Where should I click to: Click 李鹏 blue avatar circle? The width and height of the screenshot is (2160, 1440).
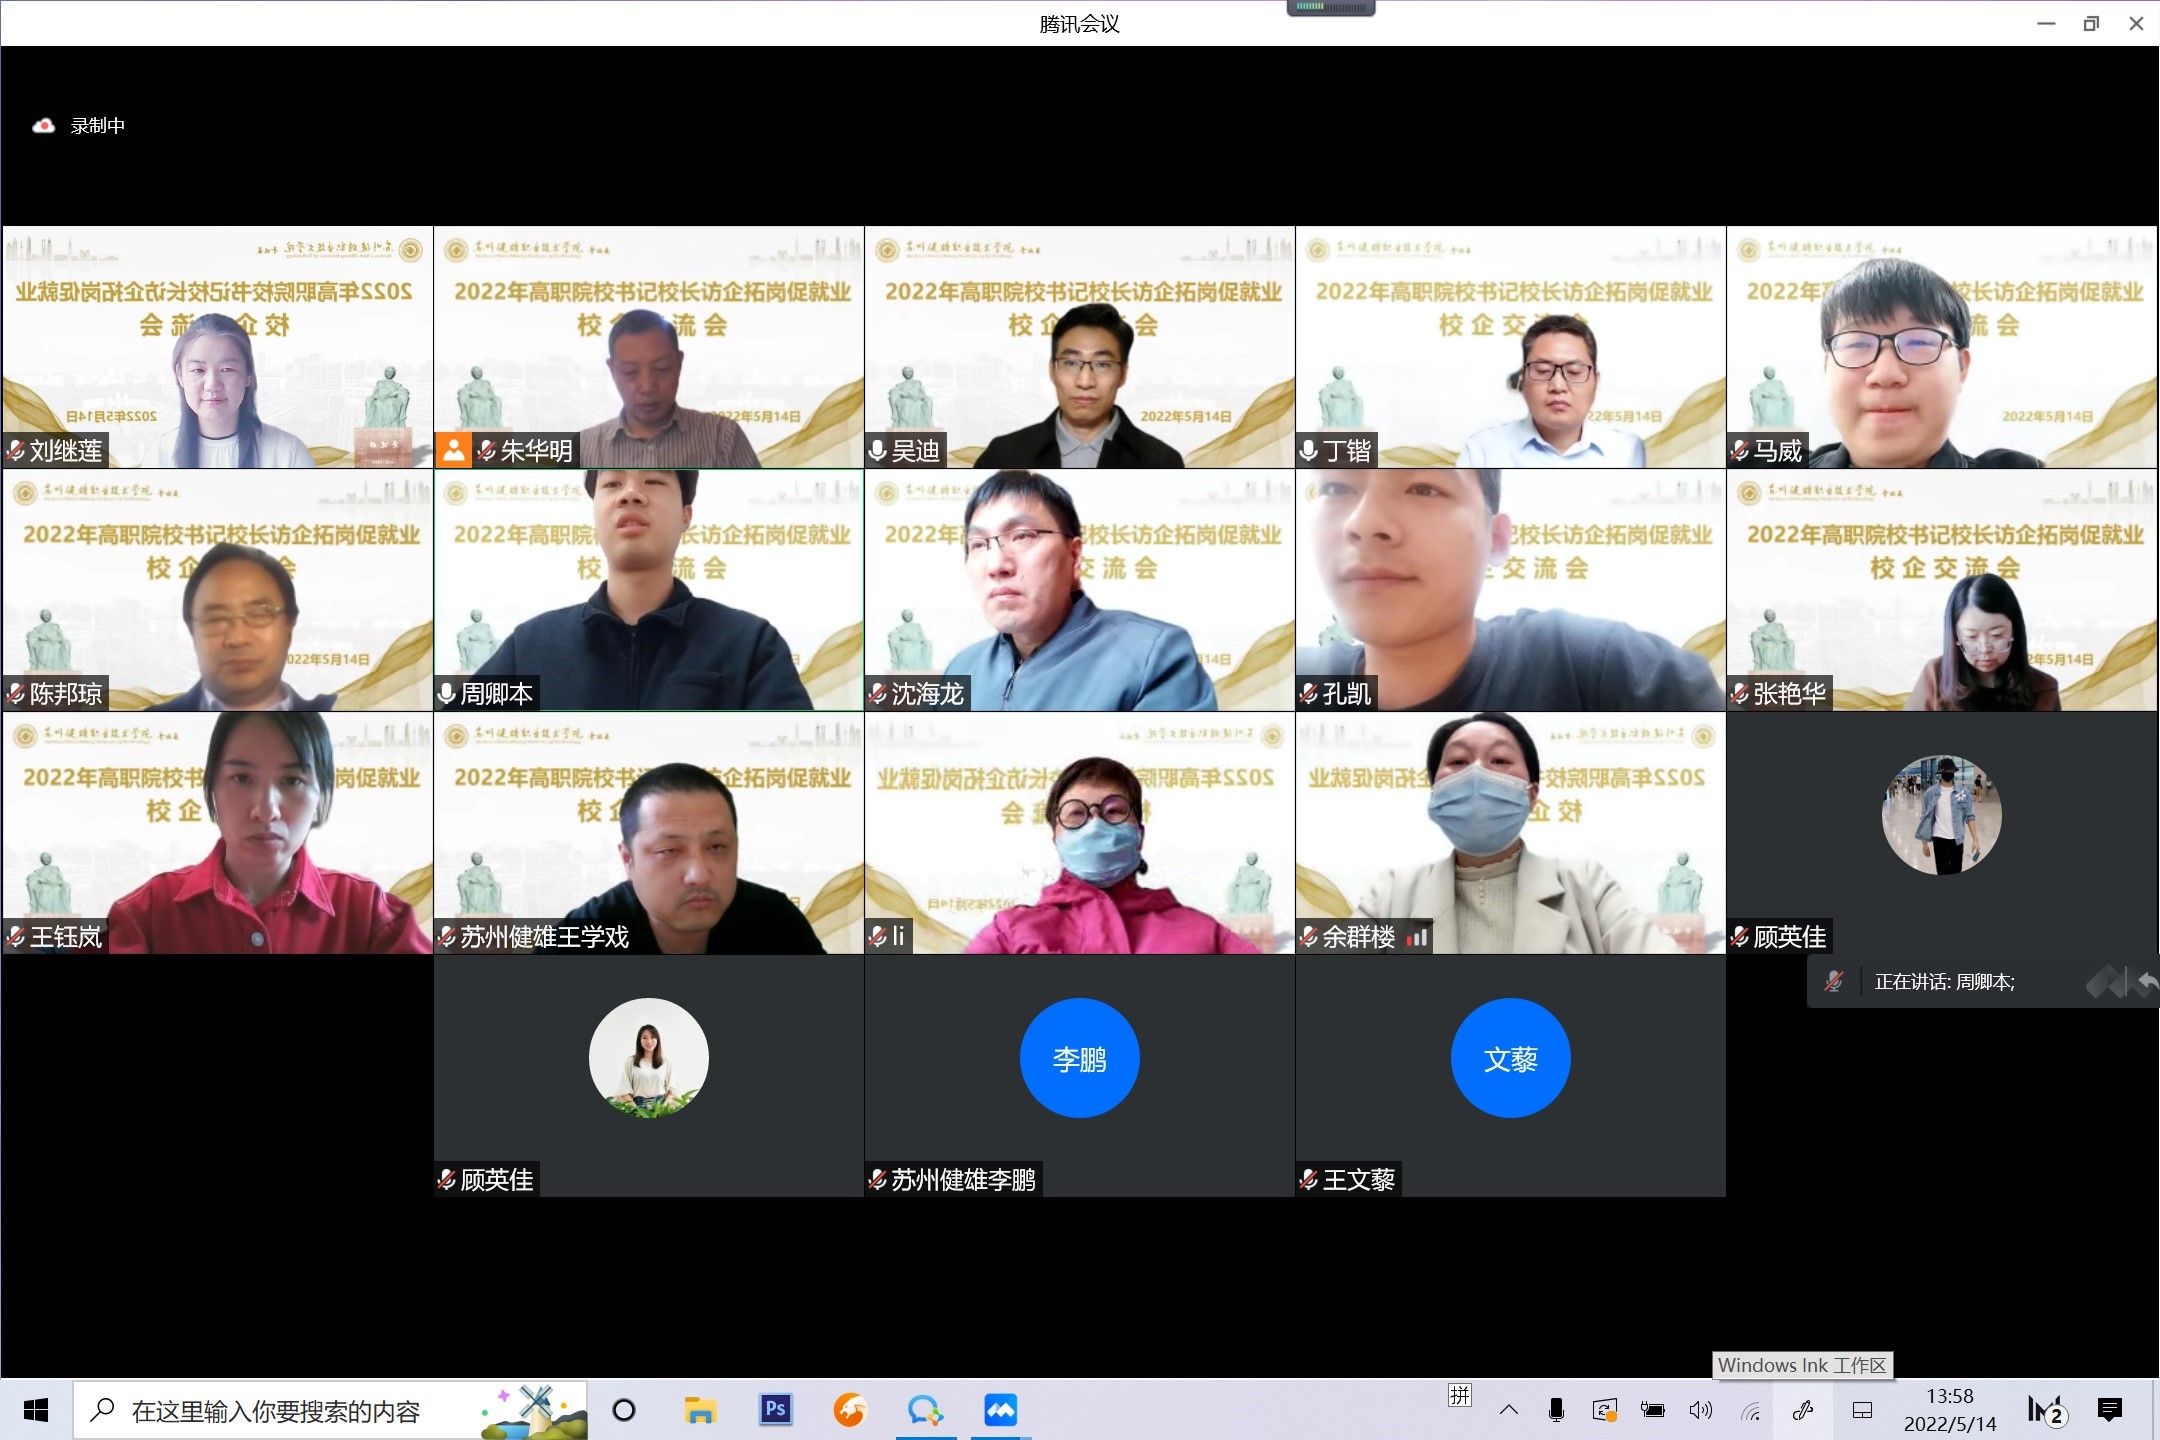(x=1079, y=1058)
